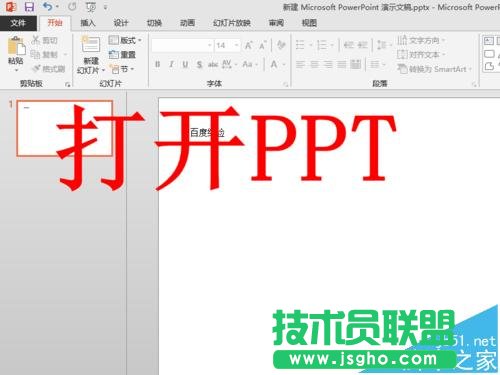The image size is (500, 375).
Task: Click the numbered list icon
Action: tap(322, 45)
